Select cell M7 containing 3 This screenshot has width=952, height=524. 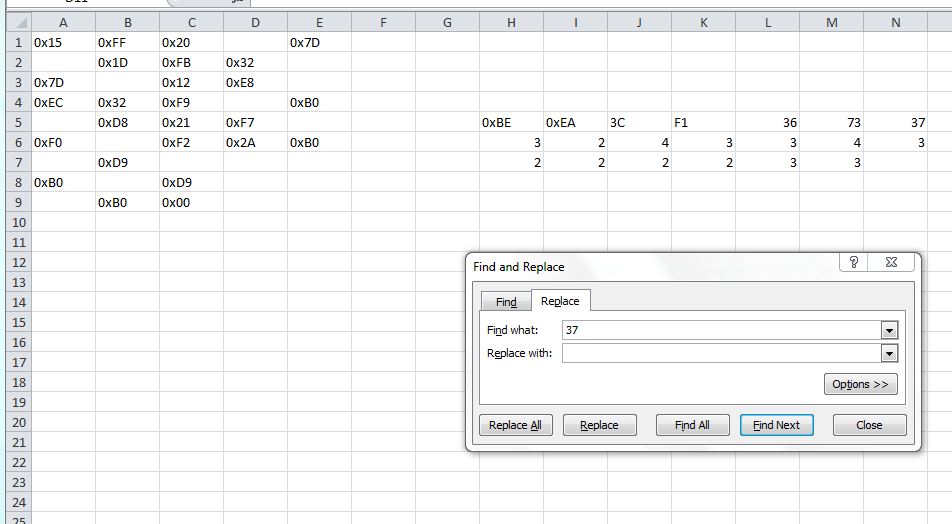click(832, 163)
